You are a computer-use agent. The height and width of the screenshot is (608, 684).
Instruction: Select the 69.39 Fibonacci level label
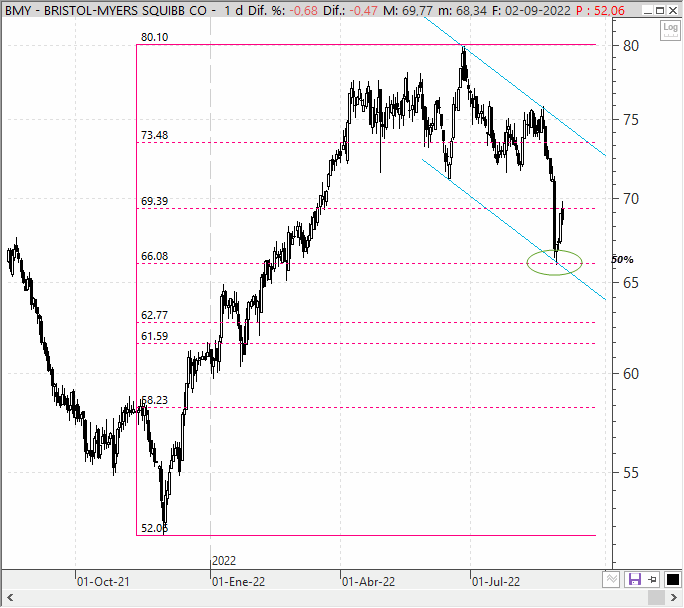click(154, 201)
